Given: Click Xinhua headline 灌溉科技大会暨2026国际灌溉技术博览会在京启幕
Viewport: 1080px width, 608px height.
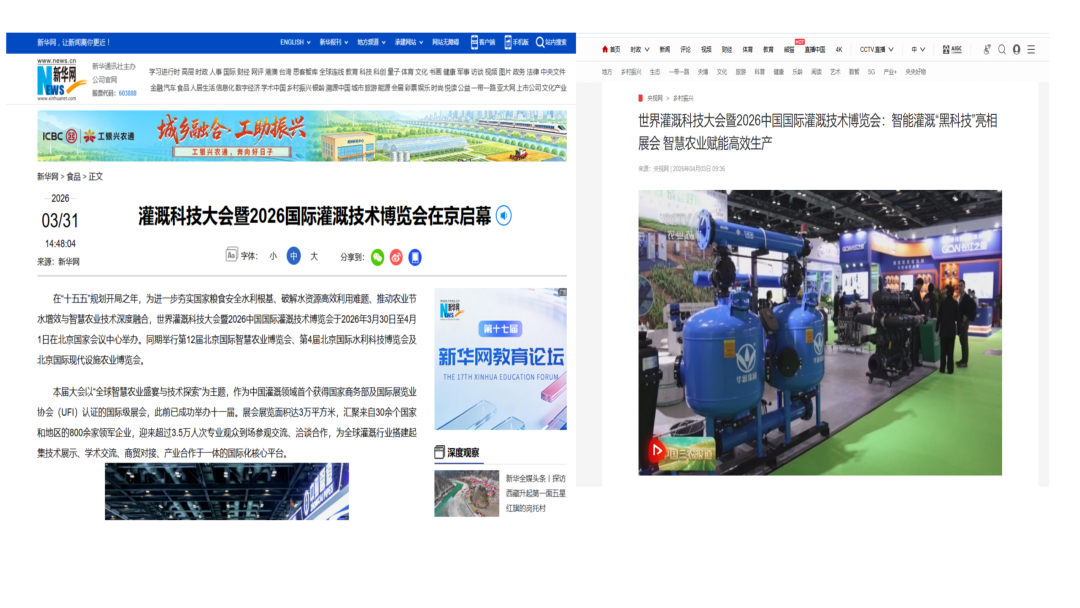Looking at the screenshot, I should [x=315, y=216].
